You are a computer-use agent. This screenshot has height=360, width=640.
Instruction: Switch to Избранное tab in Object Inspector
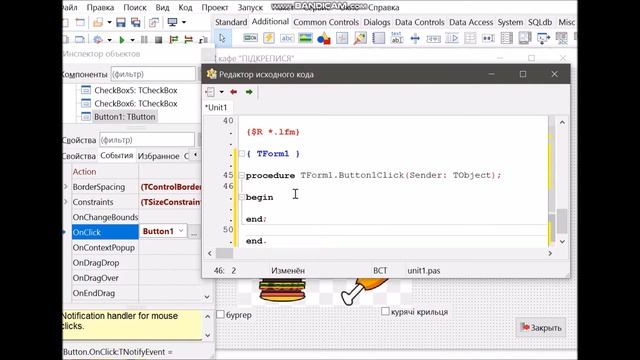click(x=158, y=156)
